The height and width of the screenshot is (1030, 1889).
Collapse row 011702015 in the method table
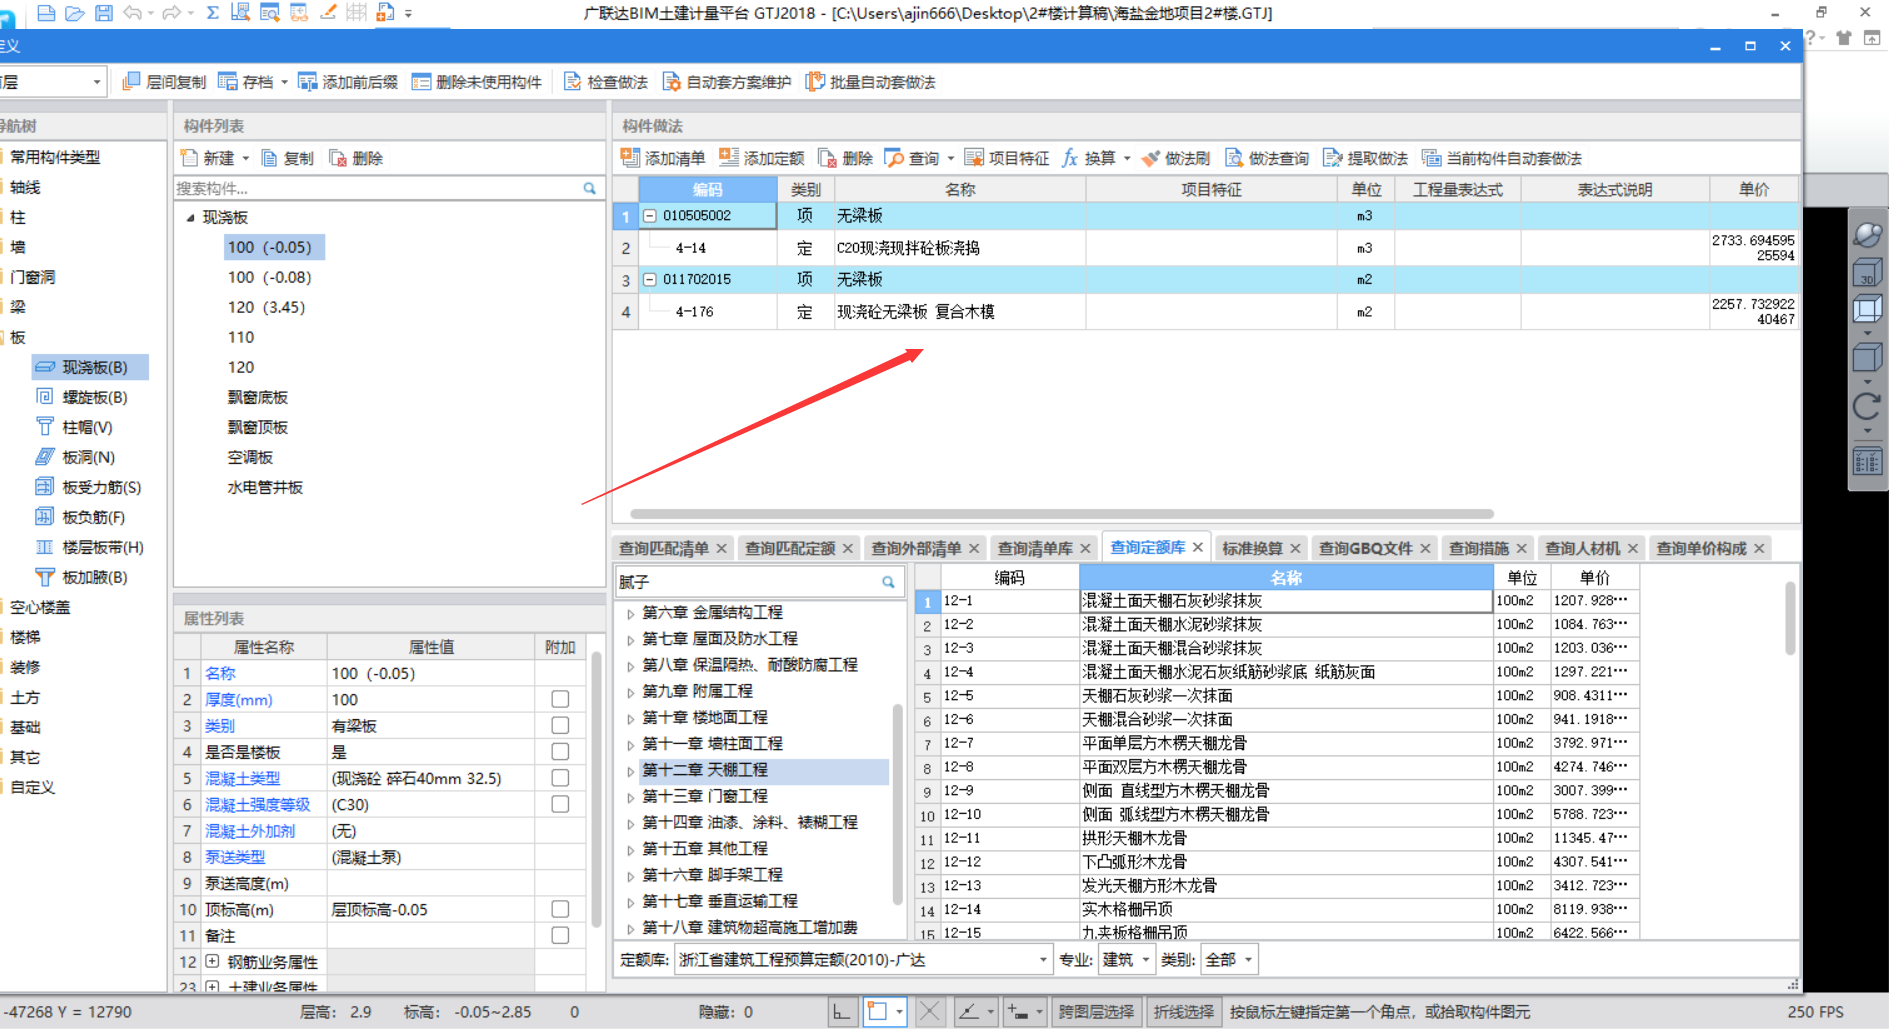coord(649,279)
